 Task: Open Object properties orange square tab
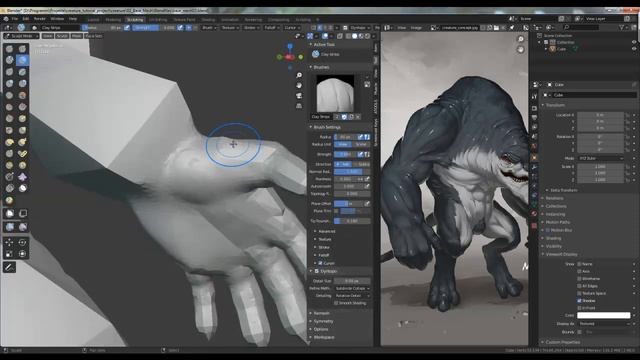click(534, 158)
